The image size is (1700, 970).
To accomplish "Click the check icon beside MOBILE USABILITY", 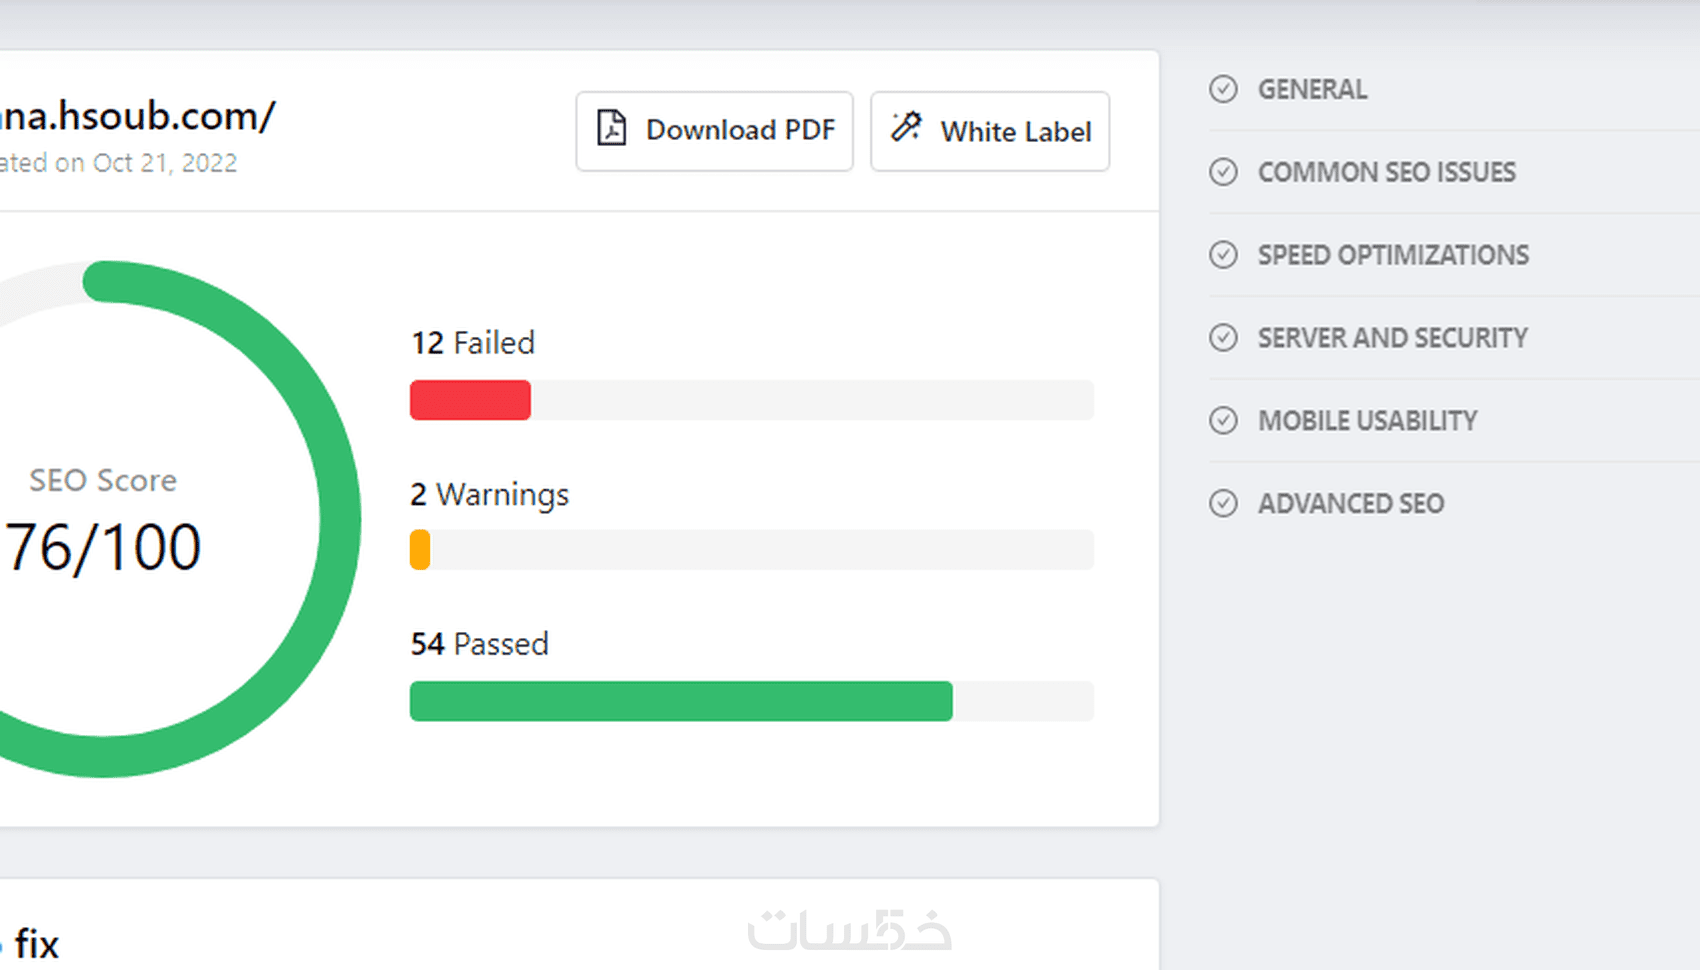I will [x=1223, y=420].
